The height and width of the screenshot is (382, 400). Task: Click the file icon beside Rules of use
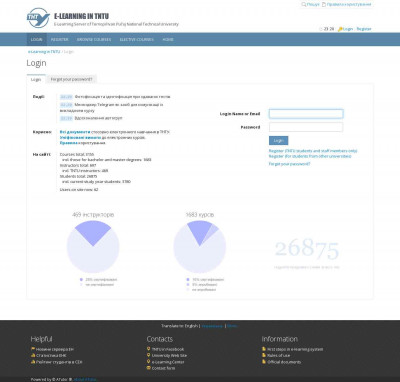point(264,355)
